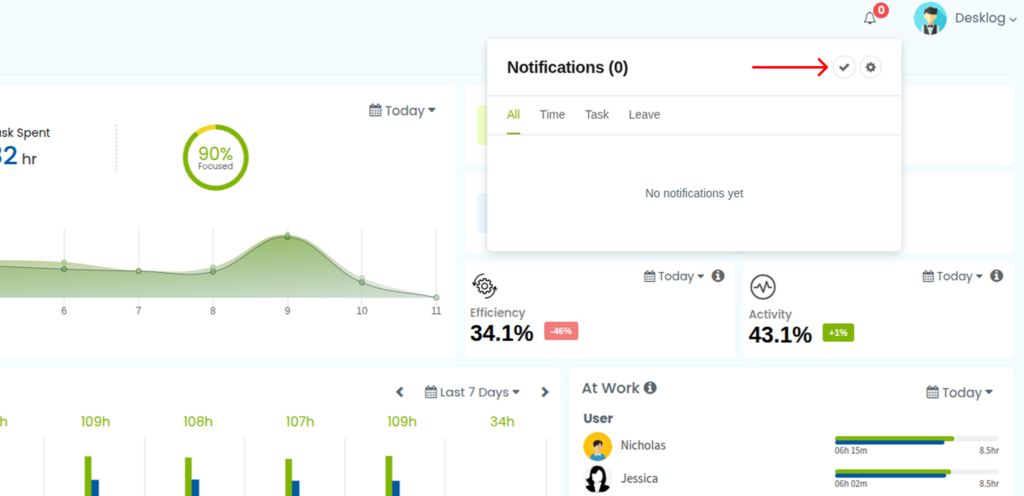1024x496 pixels.
Task: Open the Last 7 Days dropdown
Action: point(472,392)
